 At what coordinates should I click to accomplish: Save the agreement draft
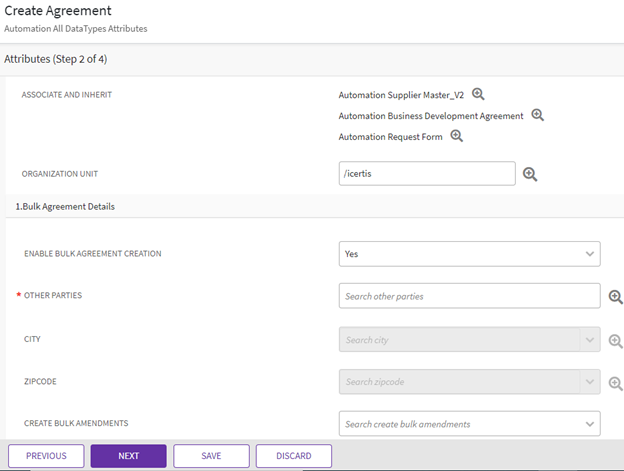point(211,456)
